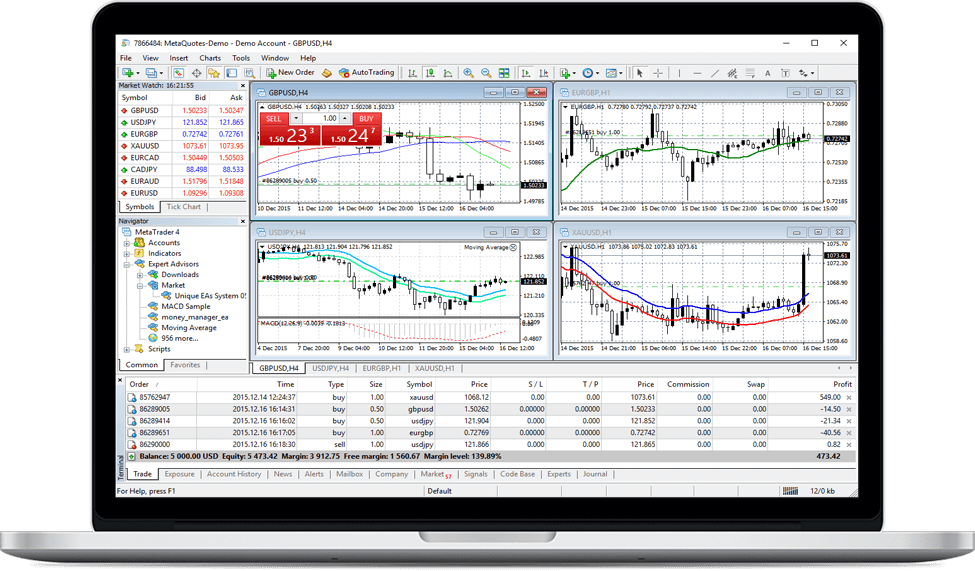
Task: Open the MetaEditor book icon
Action: [x=326, y=73]
